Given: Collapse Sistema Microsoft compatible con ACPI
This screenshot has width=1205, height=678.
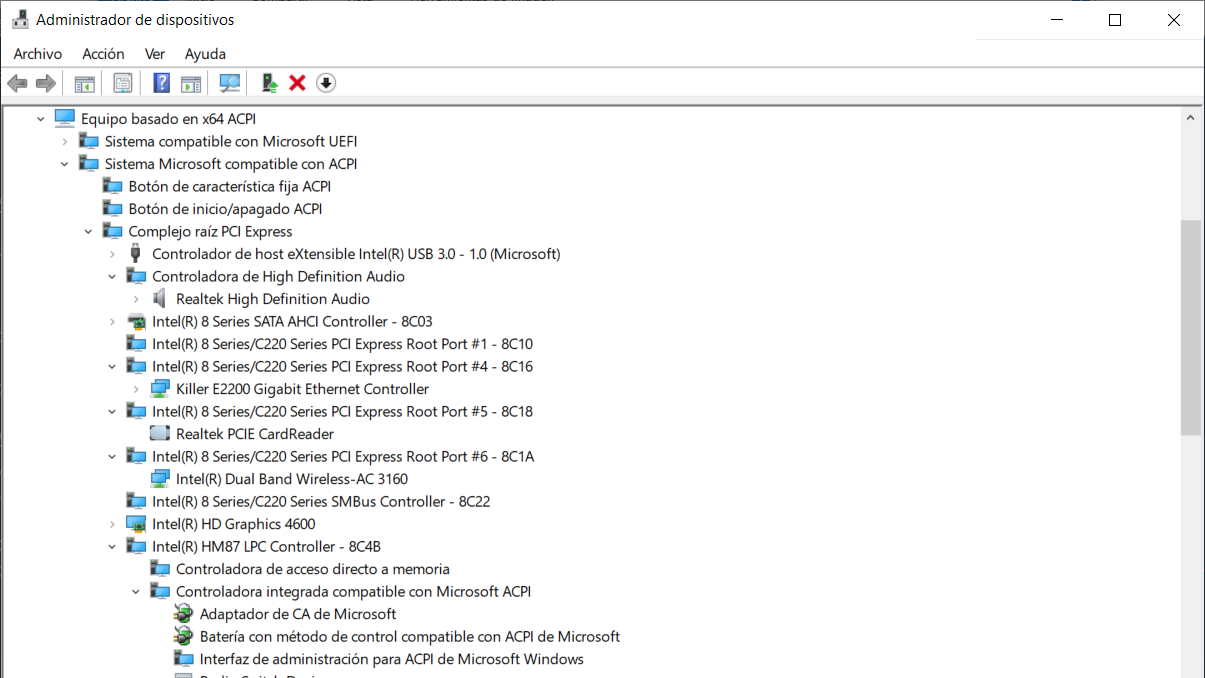Looking at the screenshot, I should coord(65,164).
